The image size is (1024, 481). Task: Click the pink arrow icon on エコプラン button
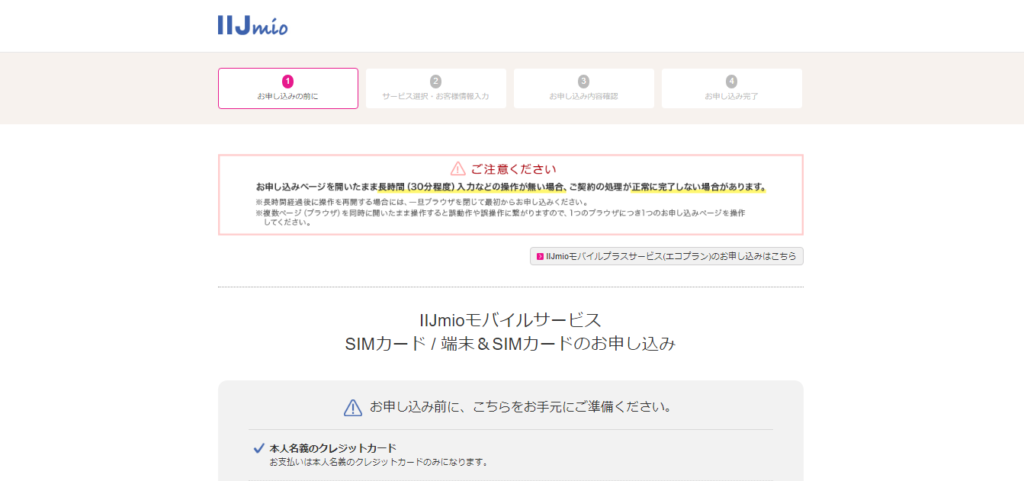click(x=540, y=256)
